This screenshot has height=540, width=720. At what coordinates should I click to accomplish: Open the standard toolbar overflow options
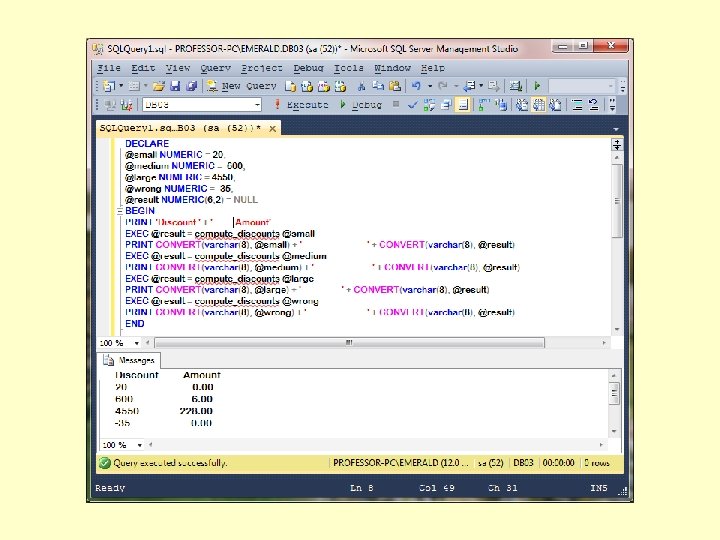tap(623, 86)
